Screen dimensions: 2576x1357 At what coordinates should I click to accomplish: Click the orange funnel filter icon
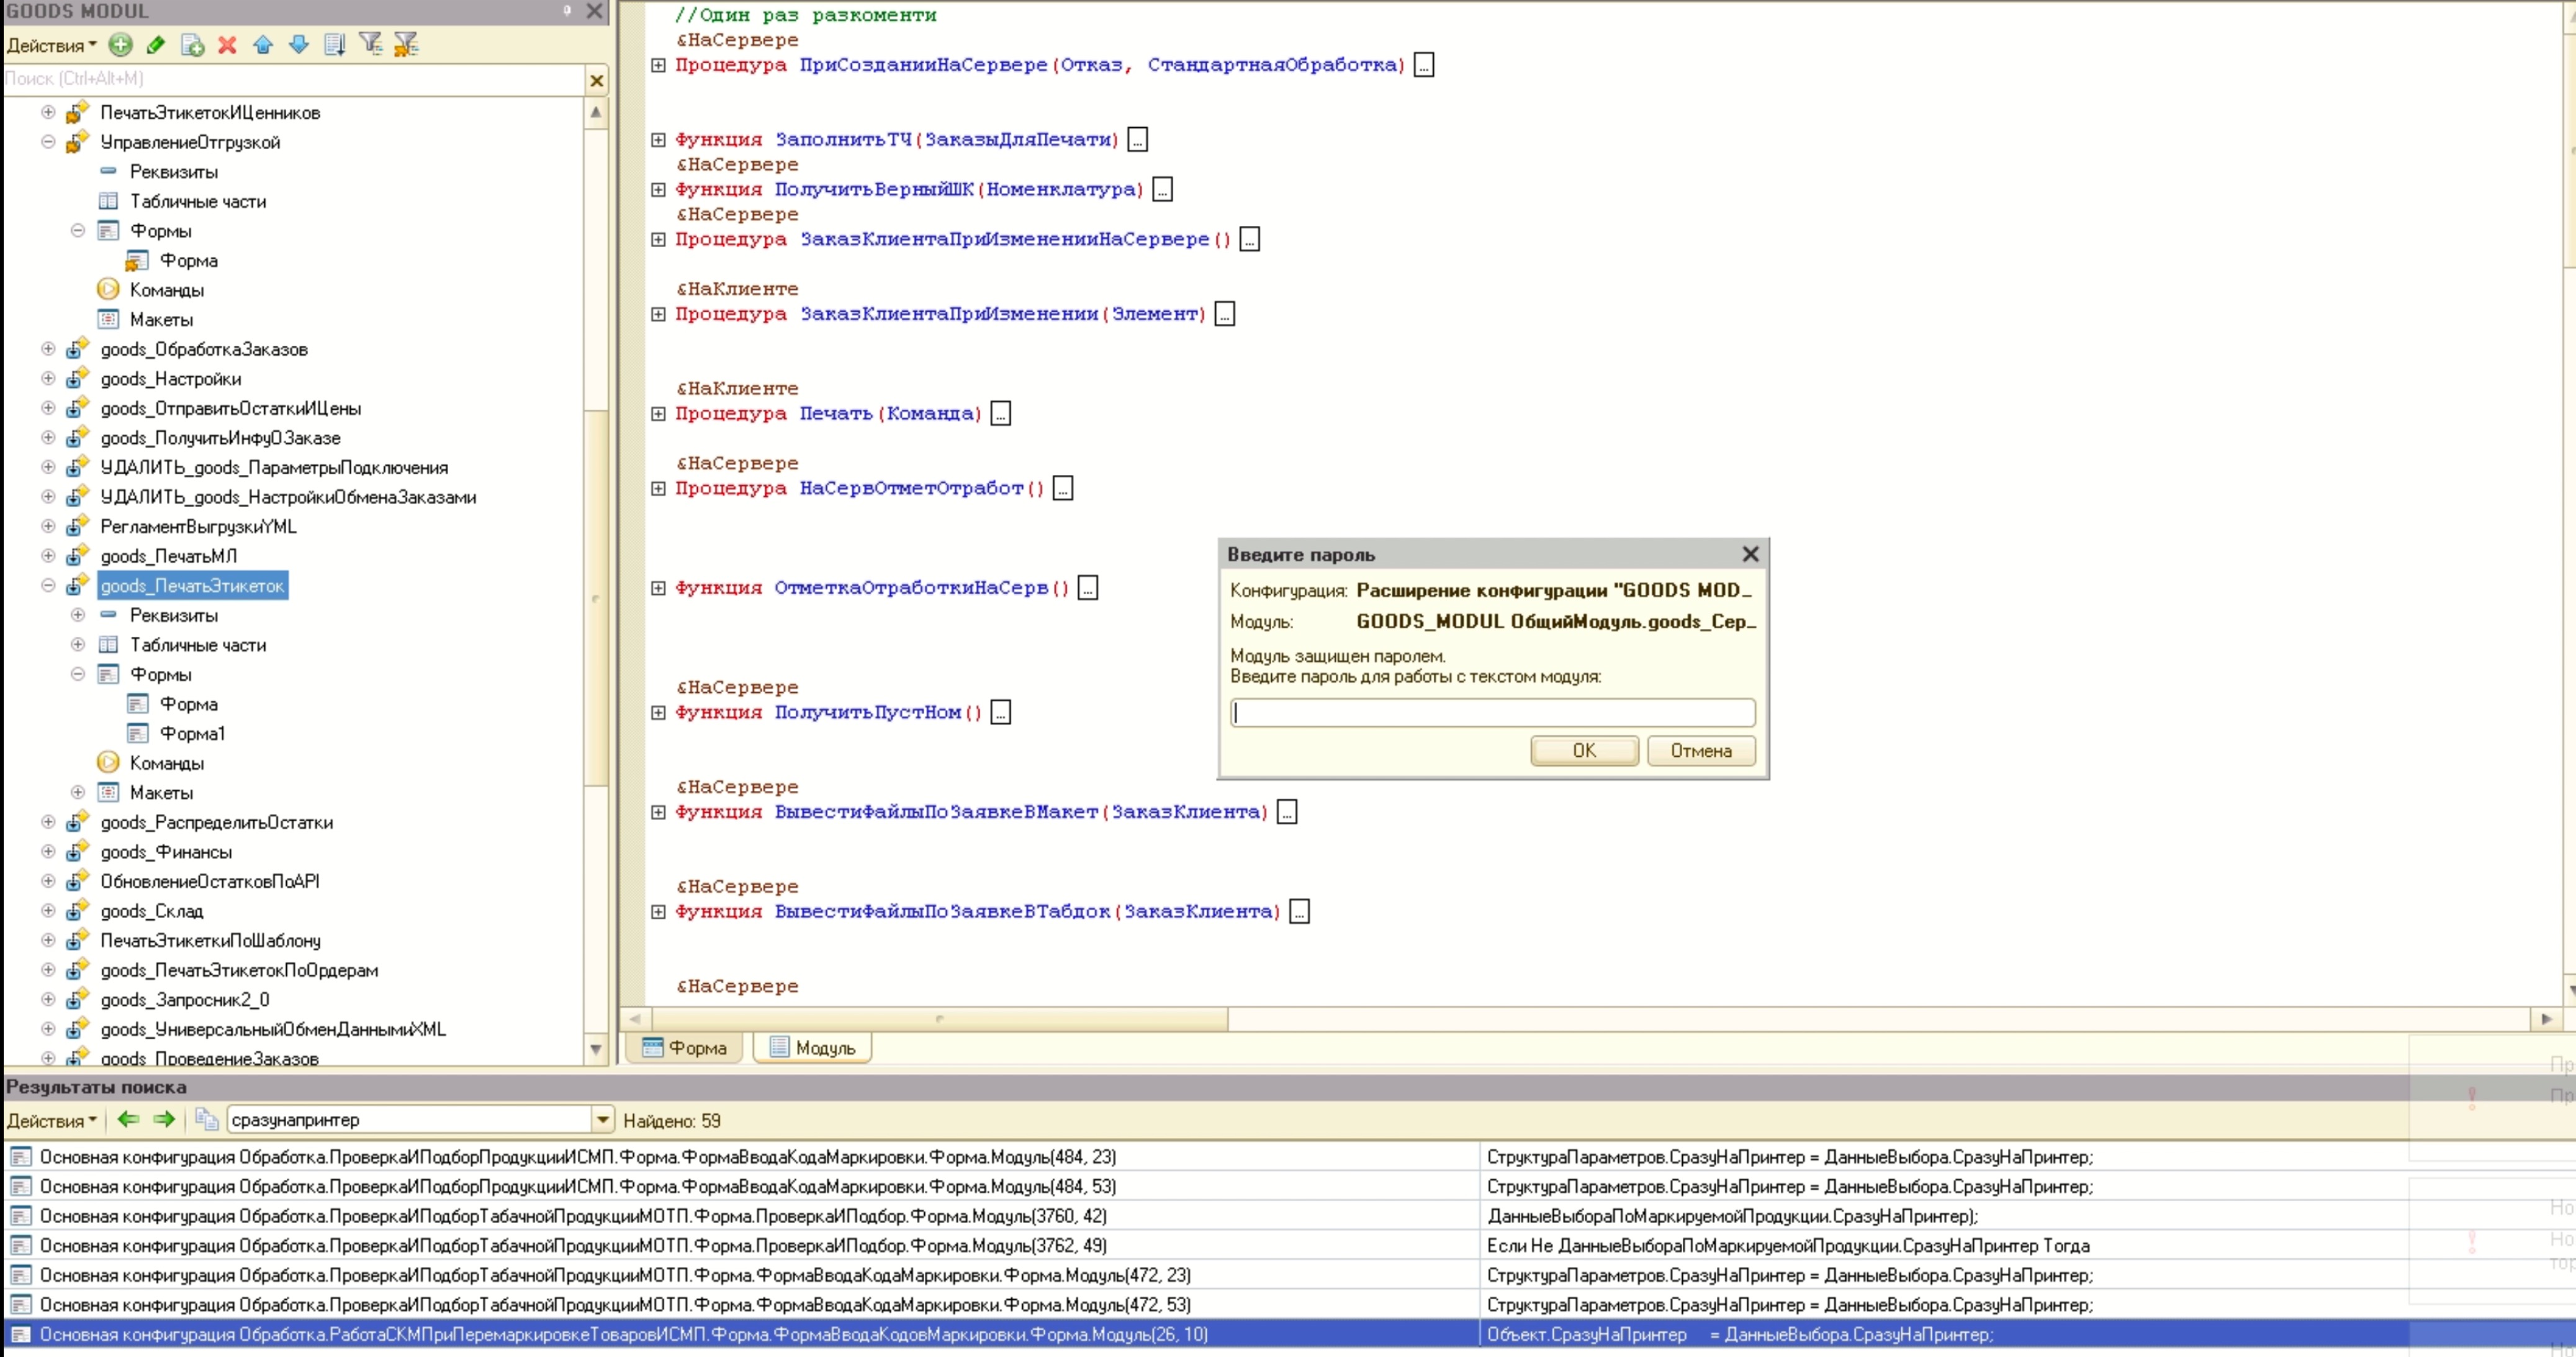[405, 44]
